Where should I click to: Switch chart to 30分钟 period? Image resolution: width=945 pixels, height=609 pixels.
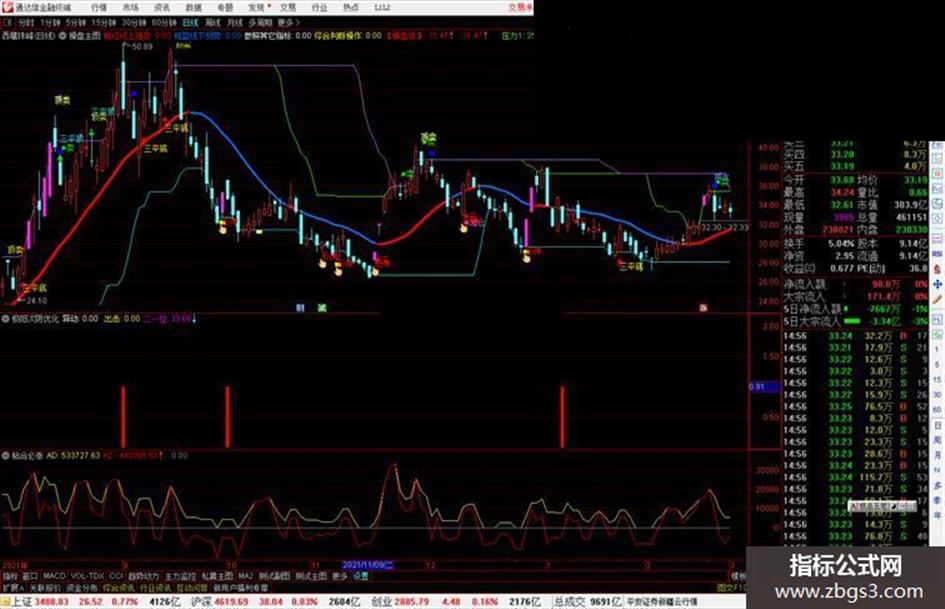[134, 22]
